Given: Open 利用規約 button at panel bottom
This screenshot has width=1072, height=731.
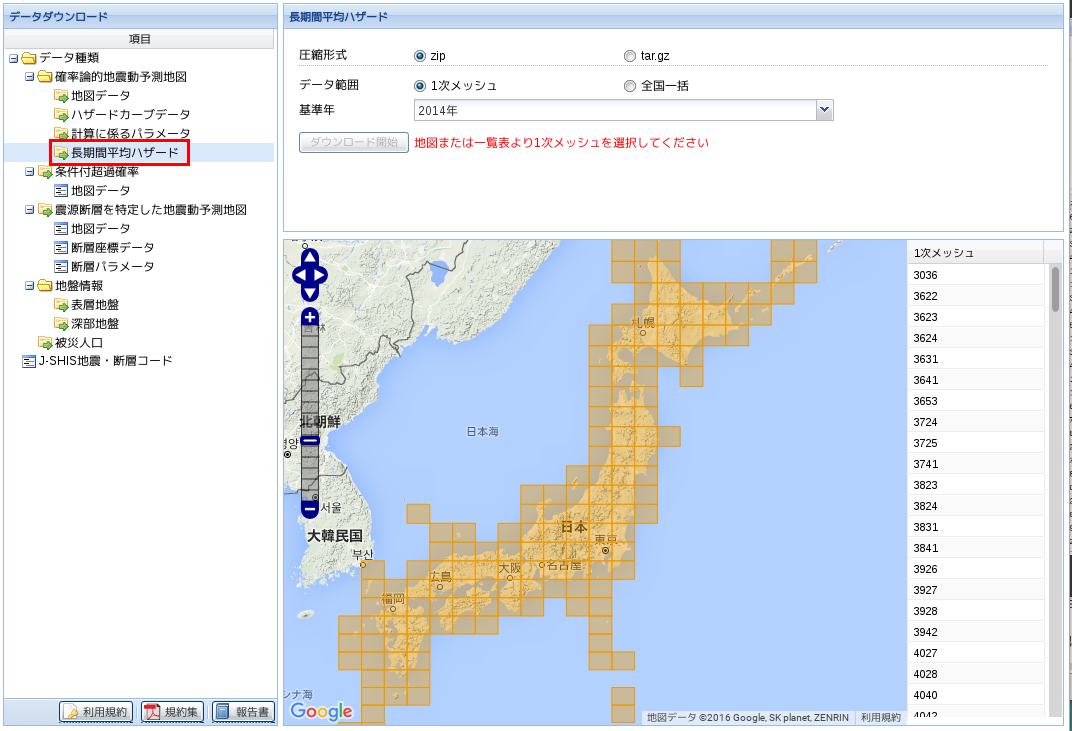Looking at the screenshot, I should pyautogui.click(x=96, y=712).
